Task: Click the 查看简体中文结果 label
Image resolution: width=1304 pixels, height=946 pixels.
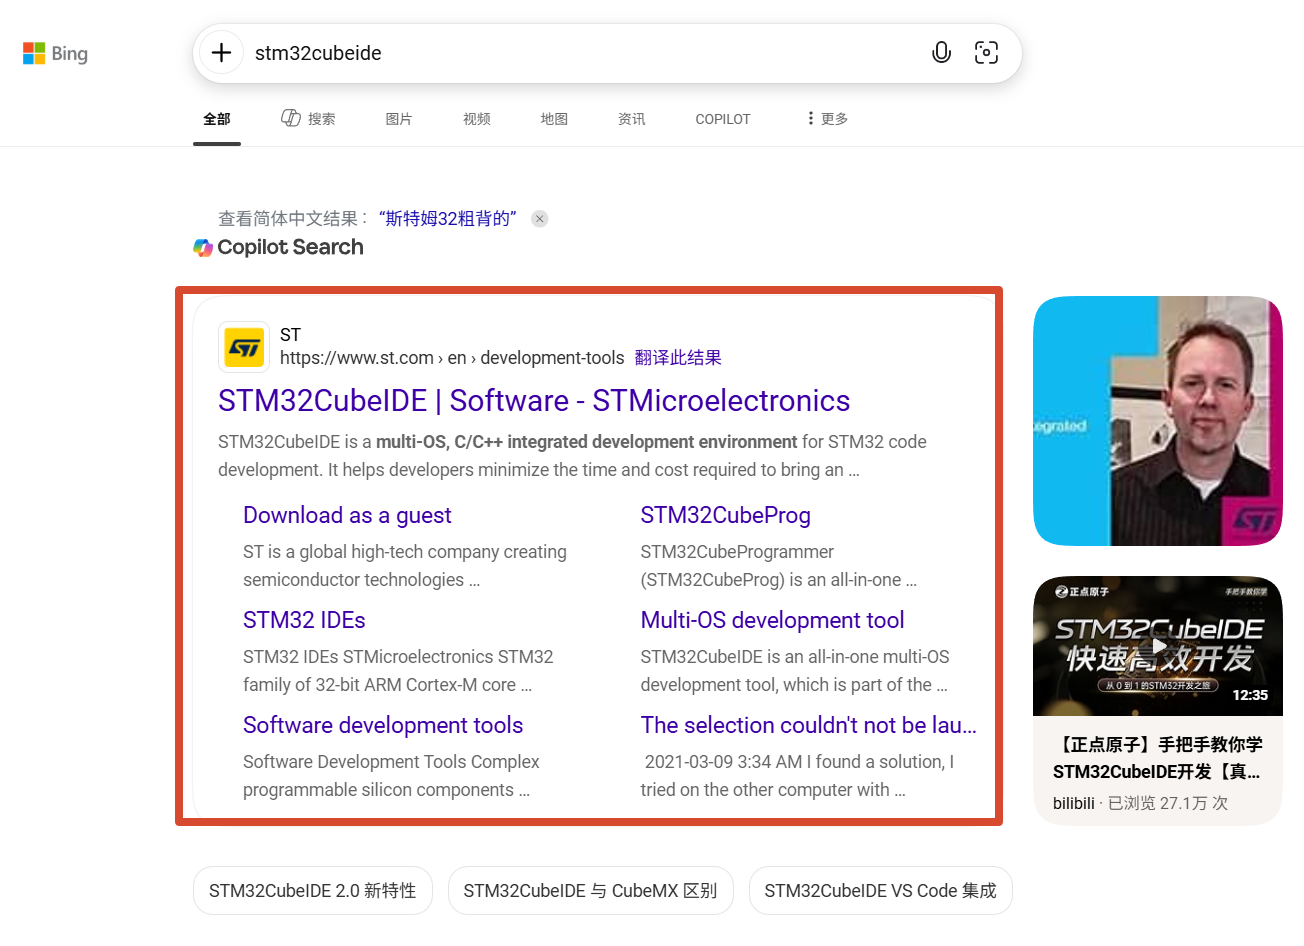Action: (x=293, y=219)
